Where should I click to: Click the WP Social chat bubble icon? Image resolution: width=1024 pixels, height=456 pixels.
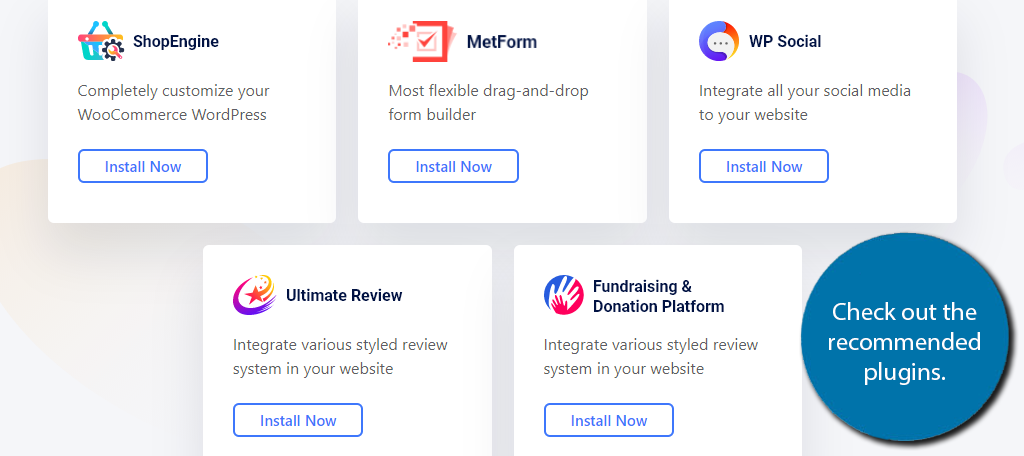click(719, 41)
